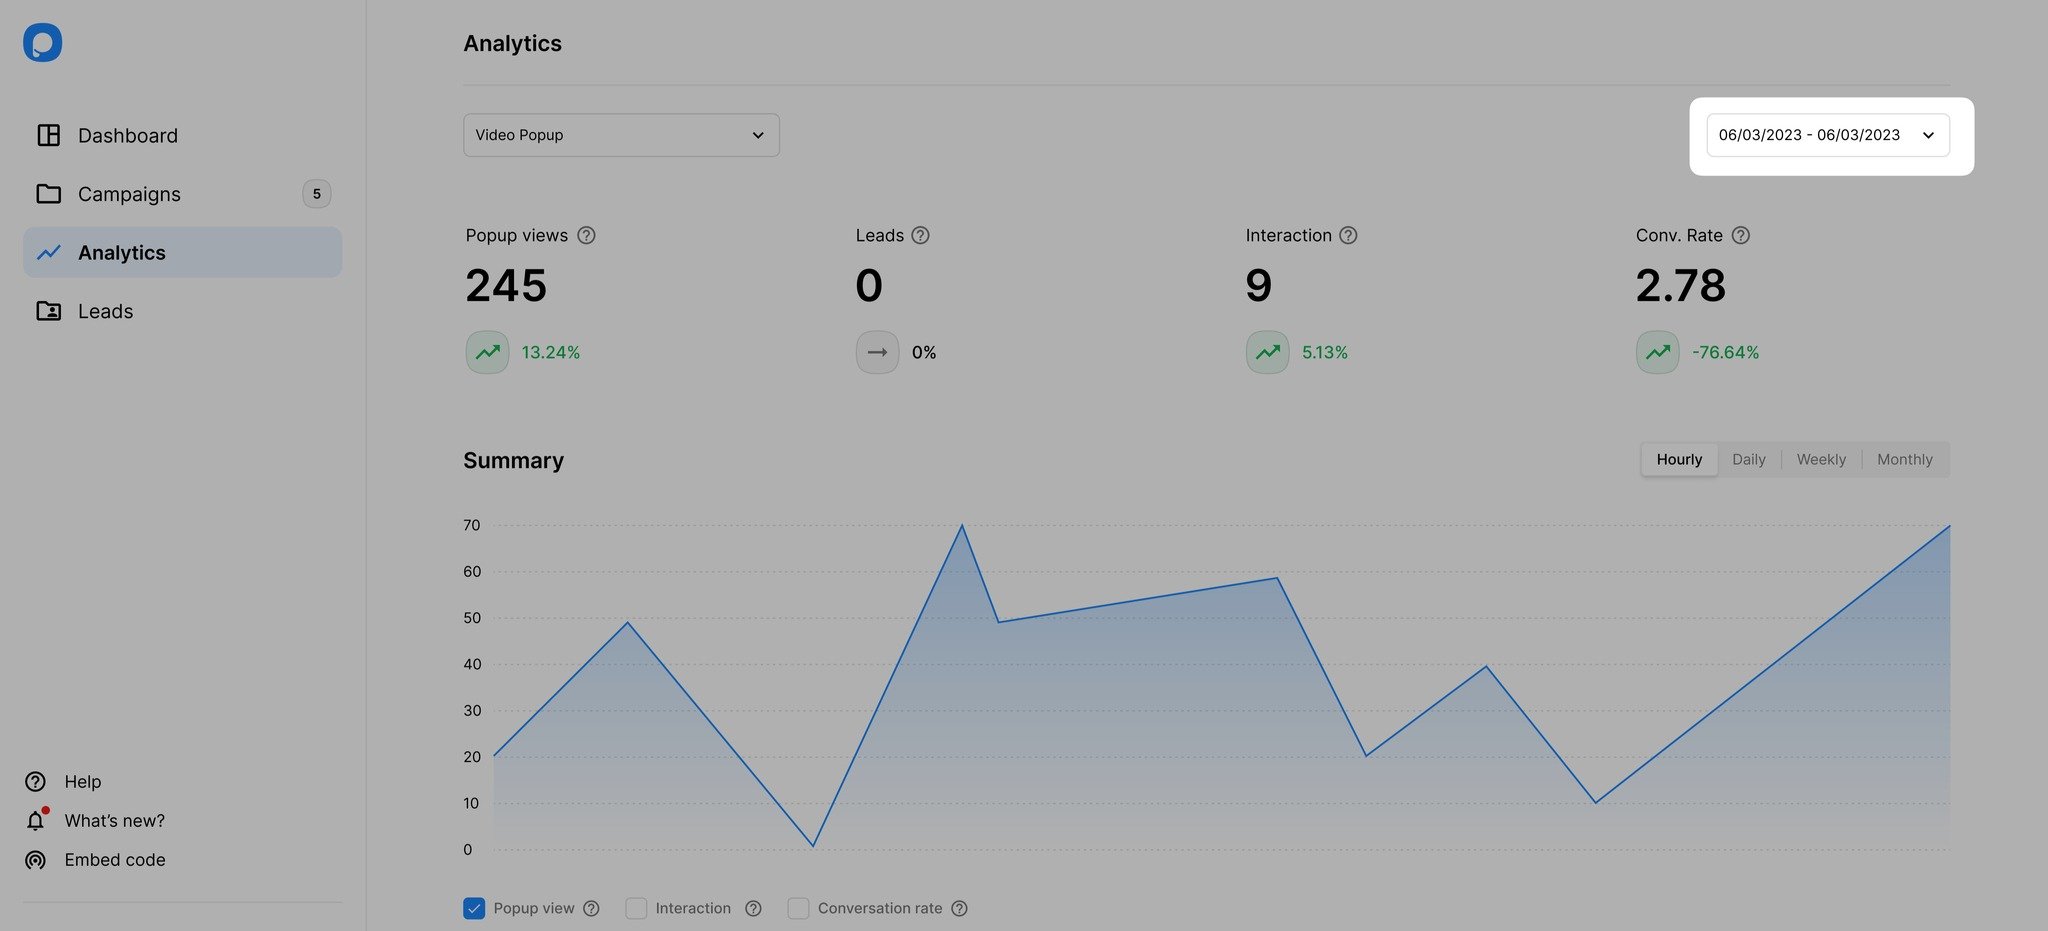
Task: Click the Summary section heading
Action: [514, 460]
